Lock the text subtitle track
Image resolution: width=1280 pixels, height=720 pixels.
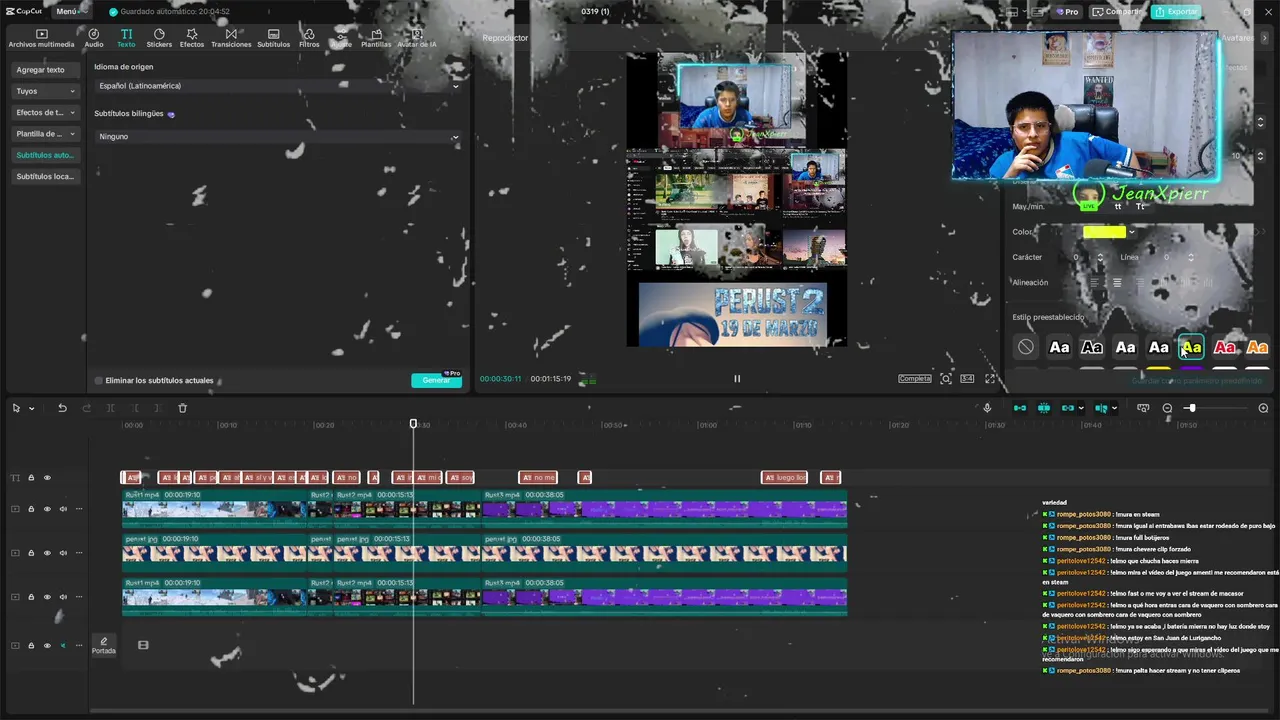(x=31, y=478)
